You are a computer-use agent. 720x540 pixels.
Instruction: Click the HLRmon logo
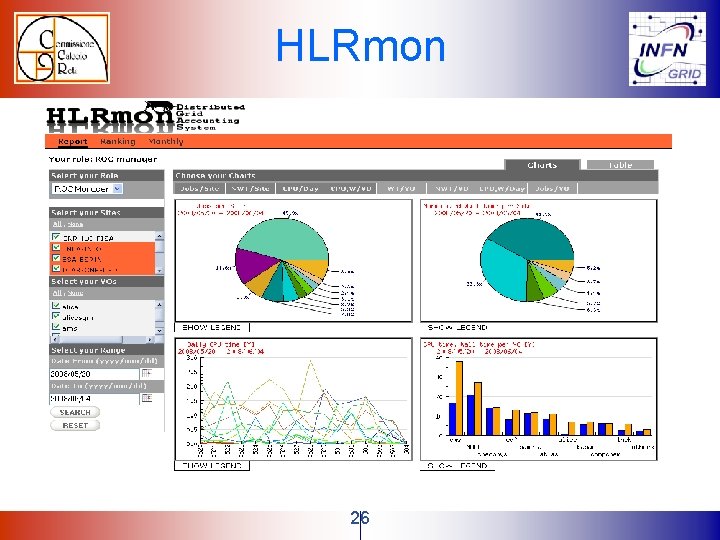coord(145,117)
